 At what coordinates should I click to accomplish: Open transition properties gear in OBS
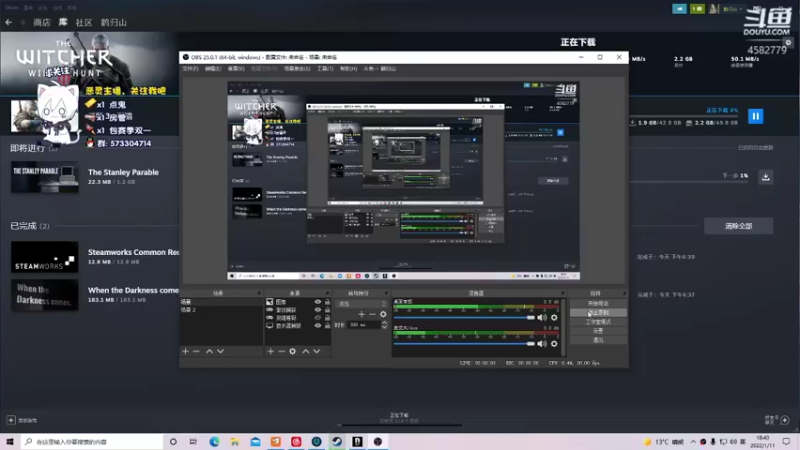pyautogui.click(x=383, y=314)
